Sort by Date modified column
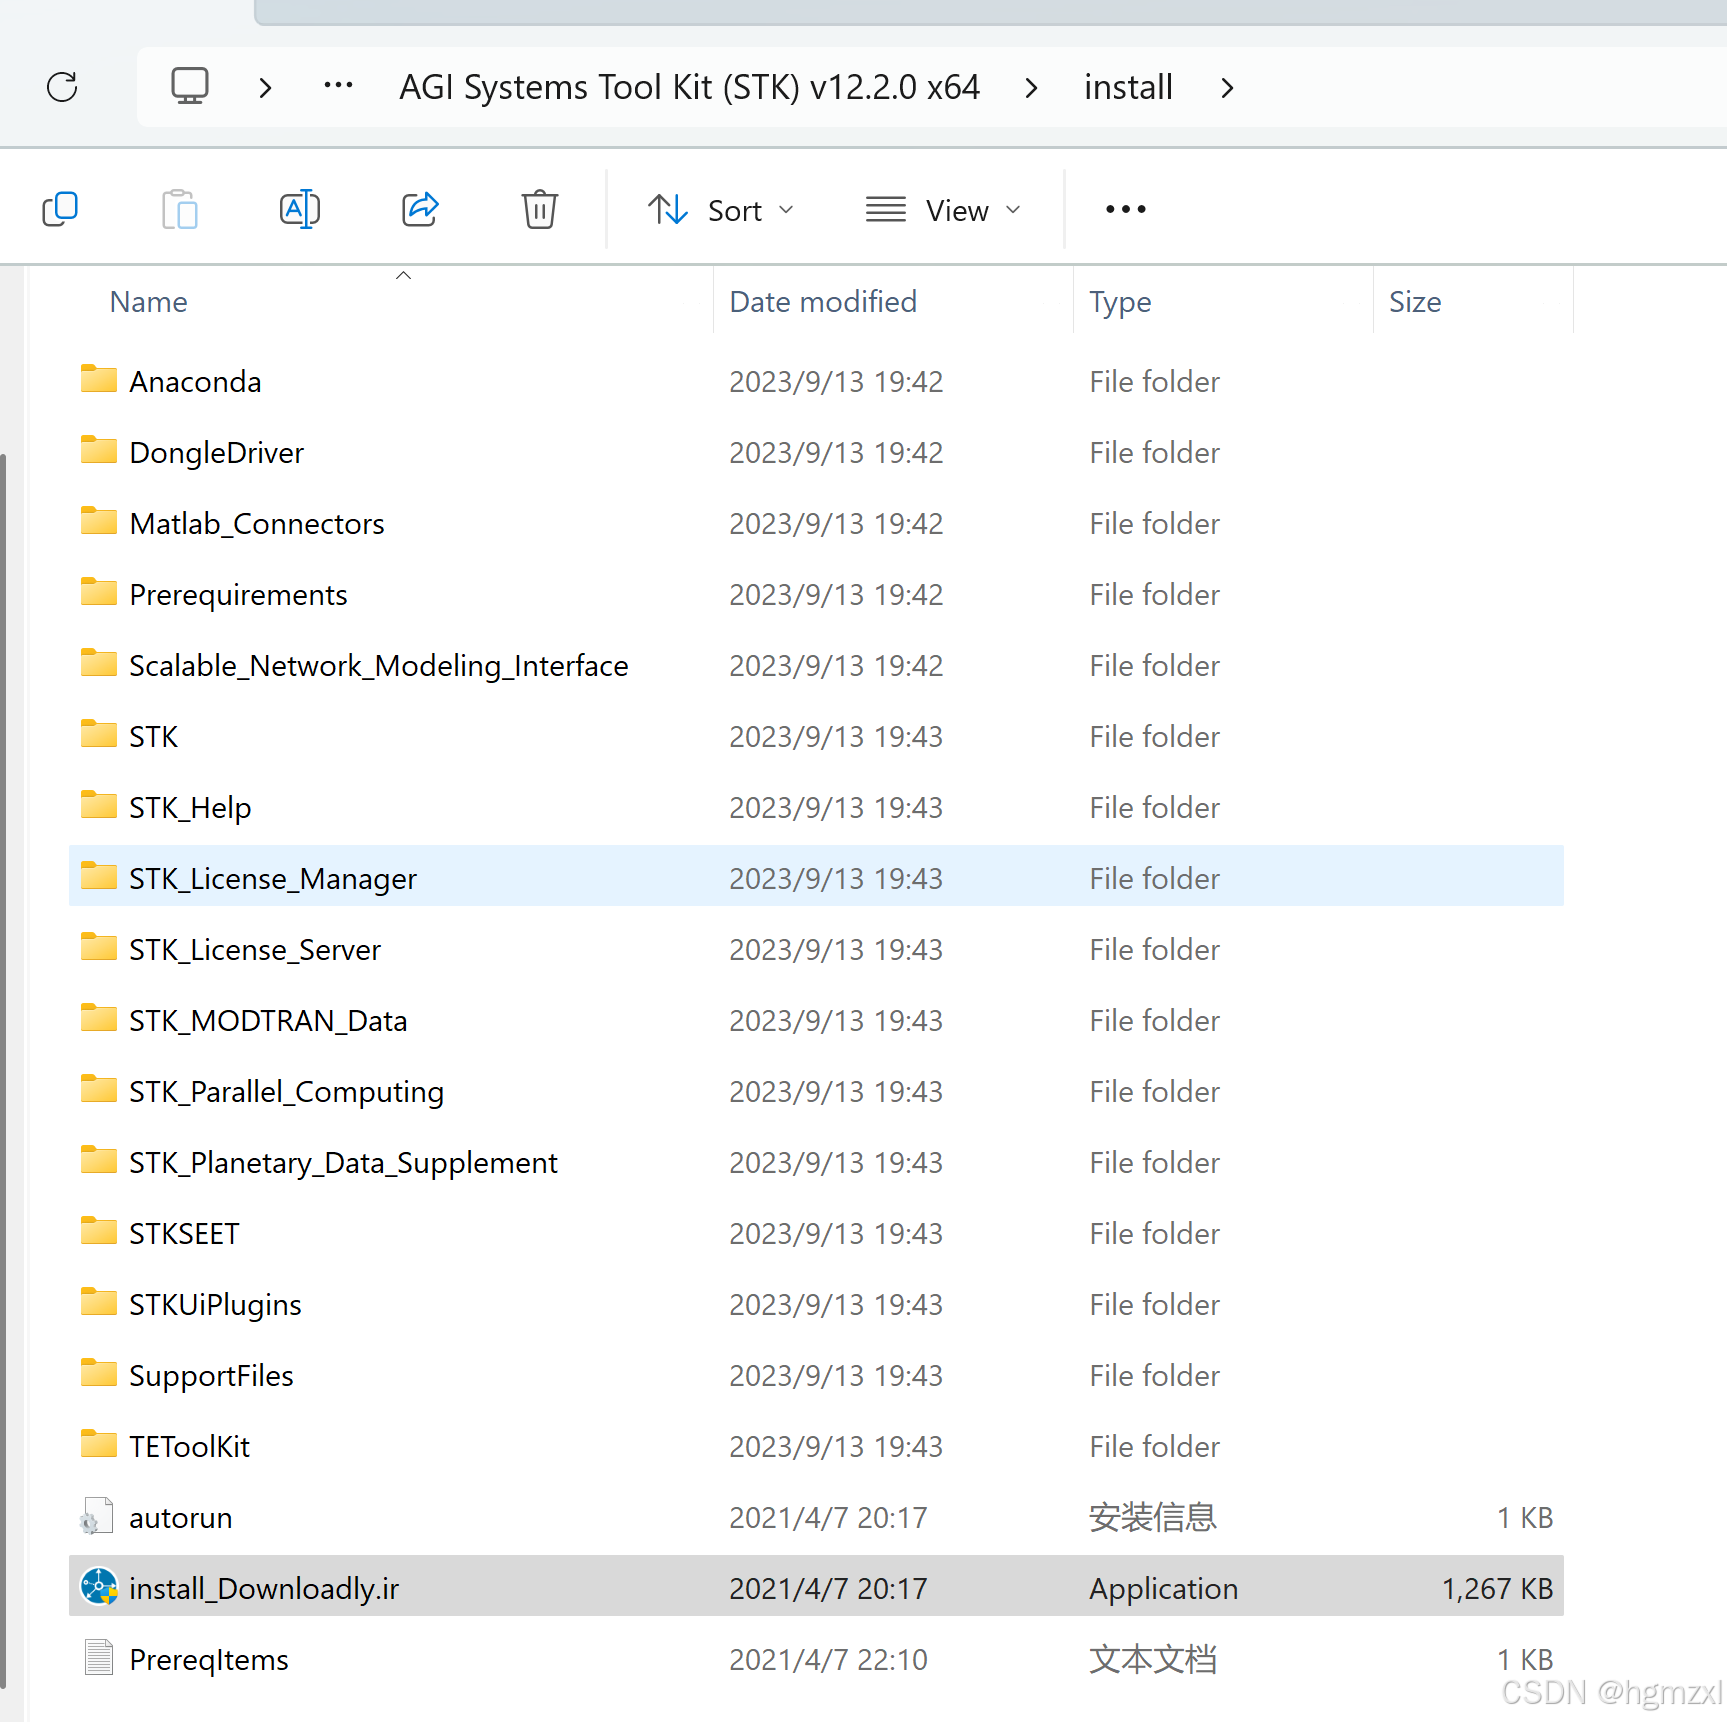1727x1722 pixels. pyautogui.click(x=823, y=302)
